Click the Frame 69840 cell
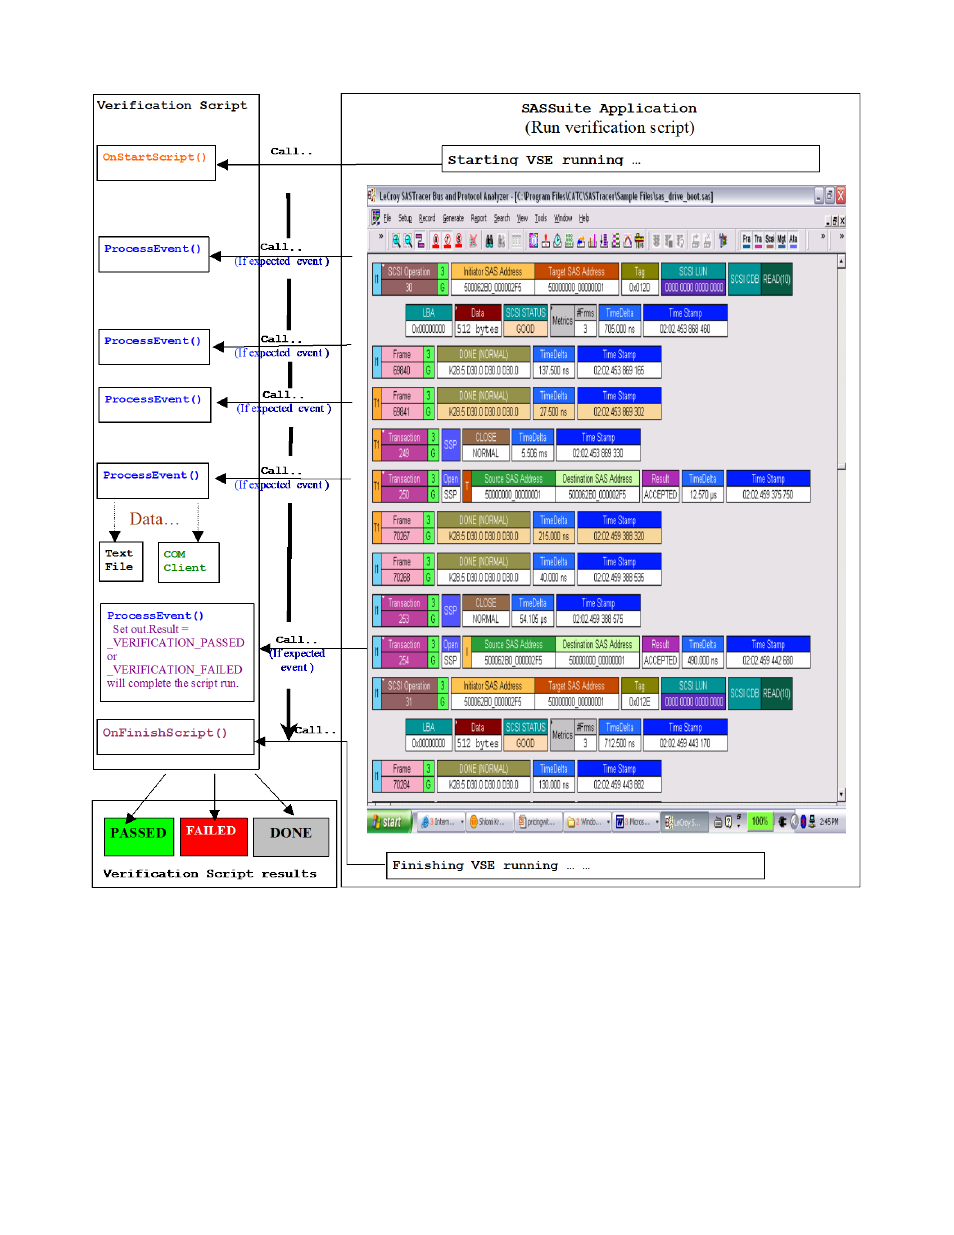954x1235 pixels. pos(402,362)
